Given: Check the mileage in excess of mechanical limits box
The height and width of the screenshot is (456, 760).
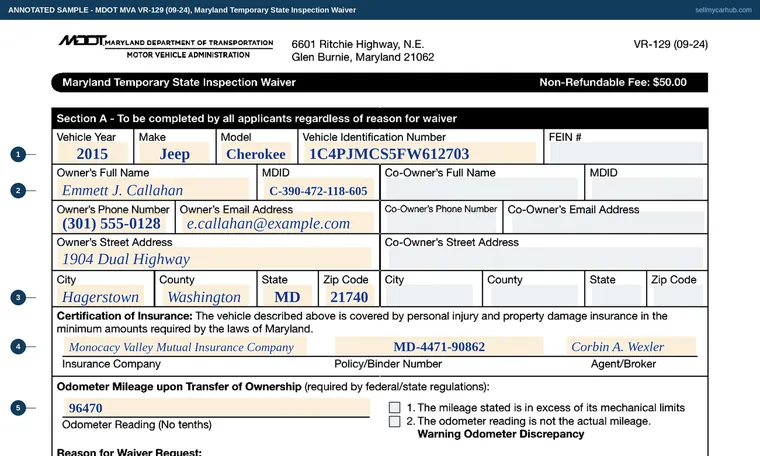Looking at the screenshot, I should (395, 407).
